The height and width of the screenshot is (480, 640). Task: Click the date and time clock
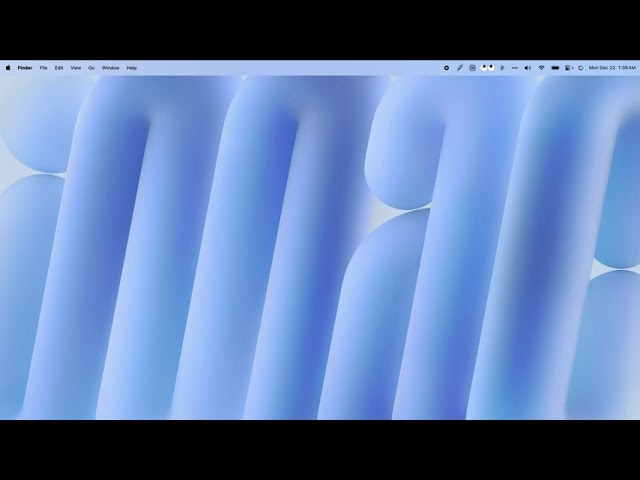(x=612, y=68)
